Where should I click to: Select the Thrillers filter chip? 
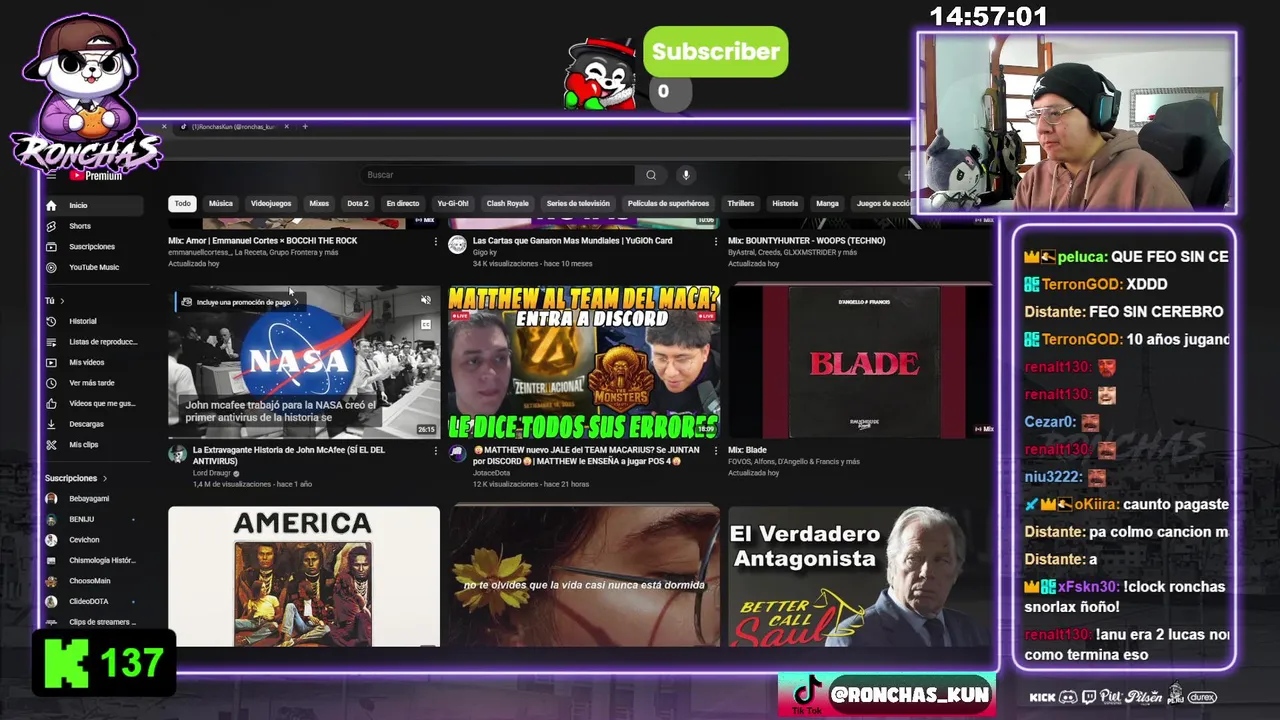(x=741, y=204)
